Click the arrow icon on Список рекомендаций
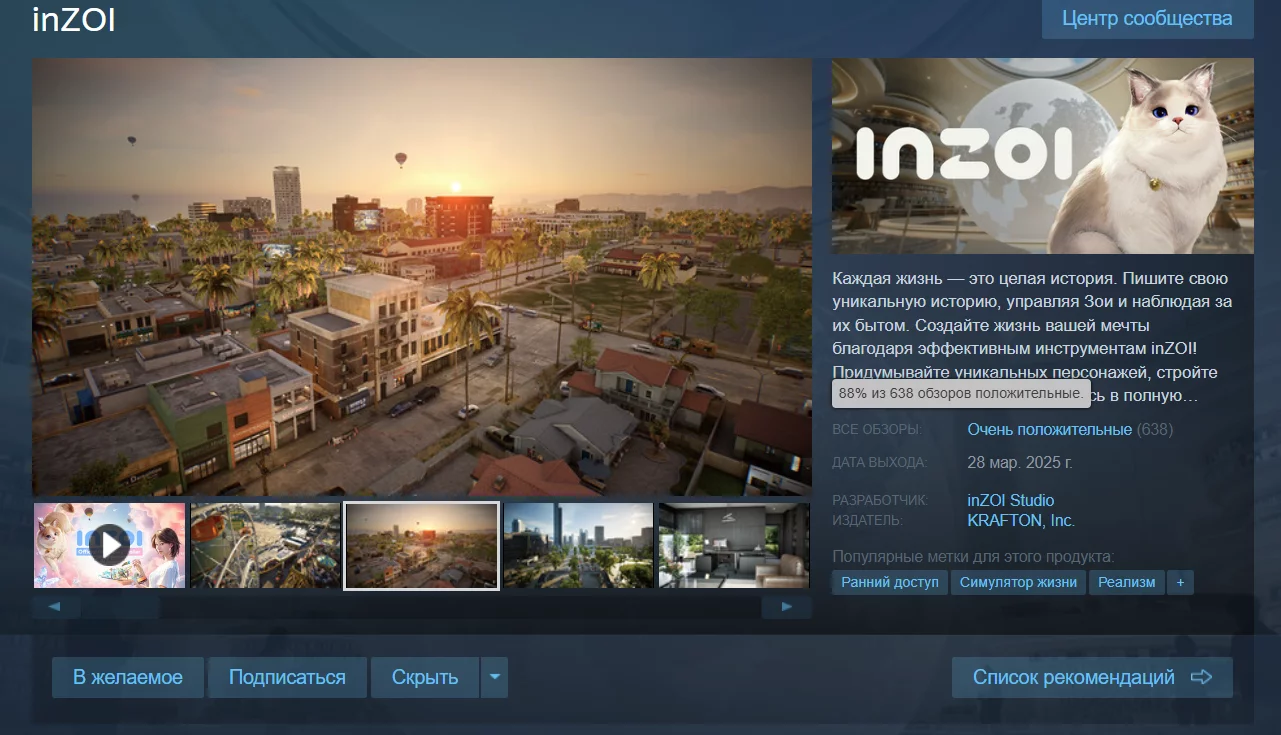The width and height of the screenshot is (1281, 735). click(1201, 677)
